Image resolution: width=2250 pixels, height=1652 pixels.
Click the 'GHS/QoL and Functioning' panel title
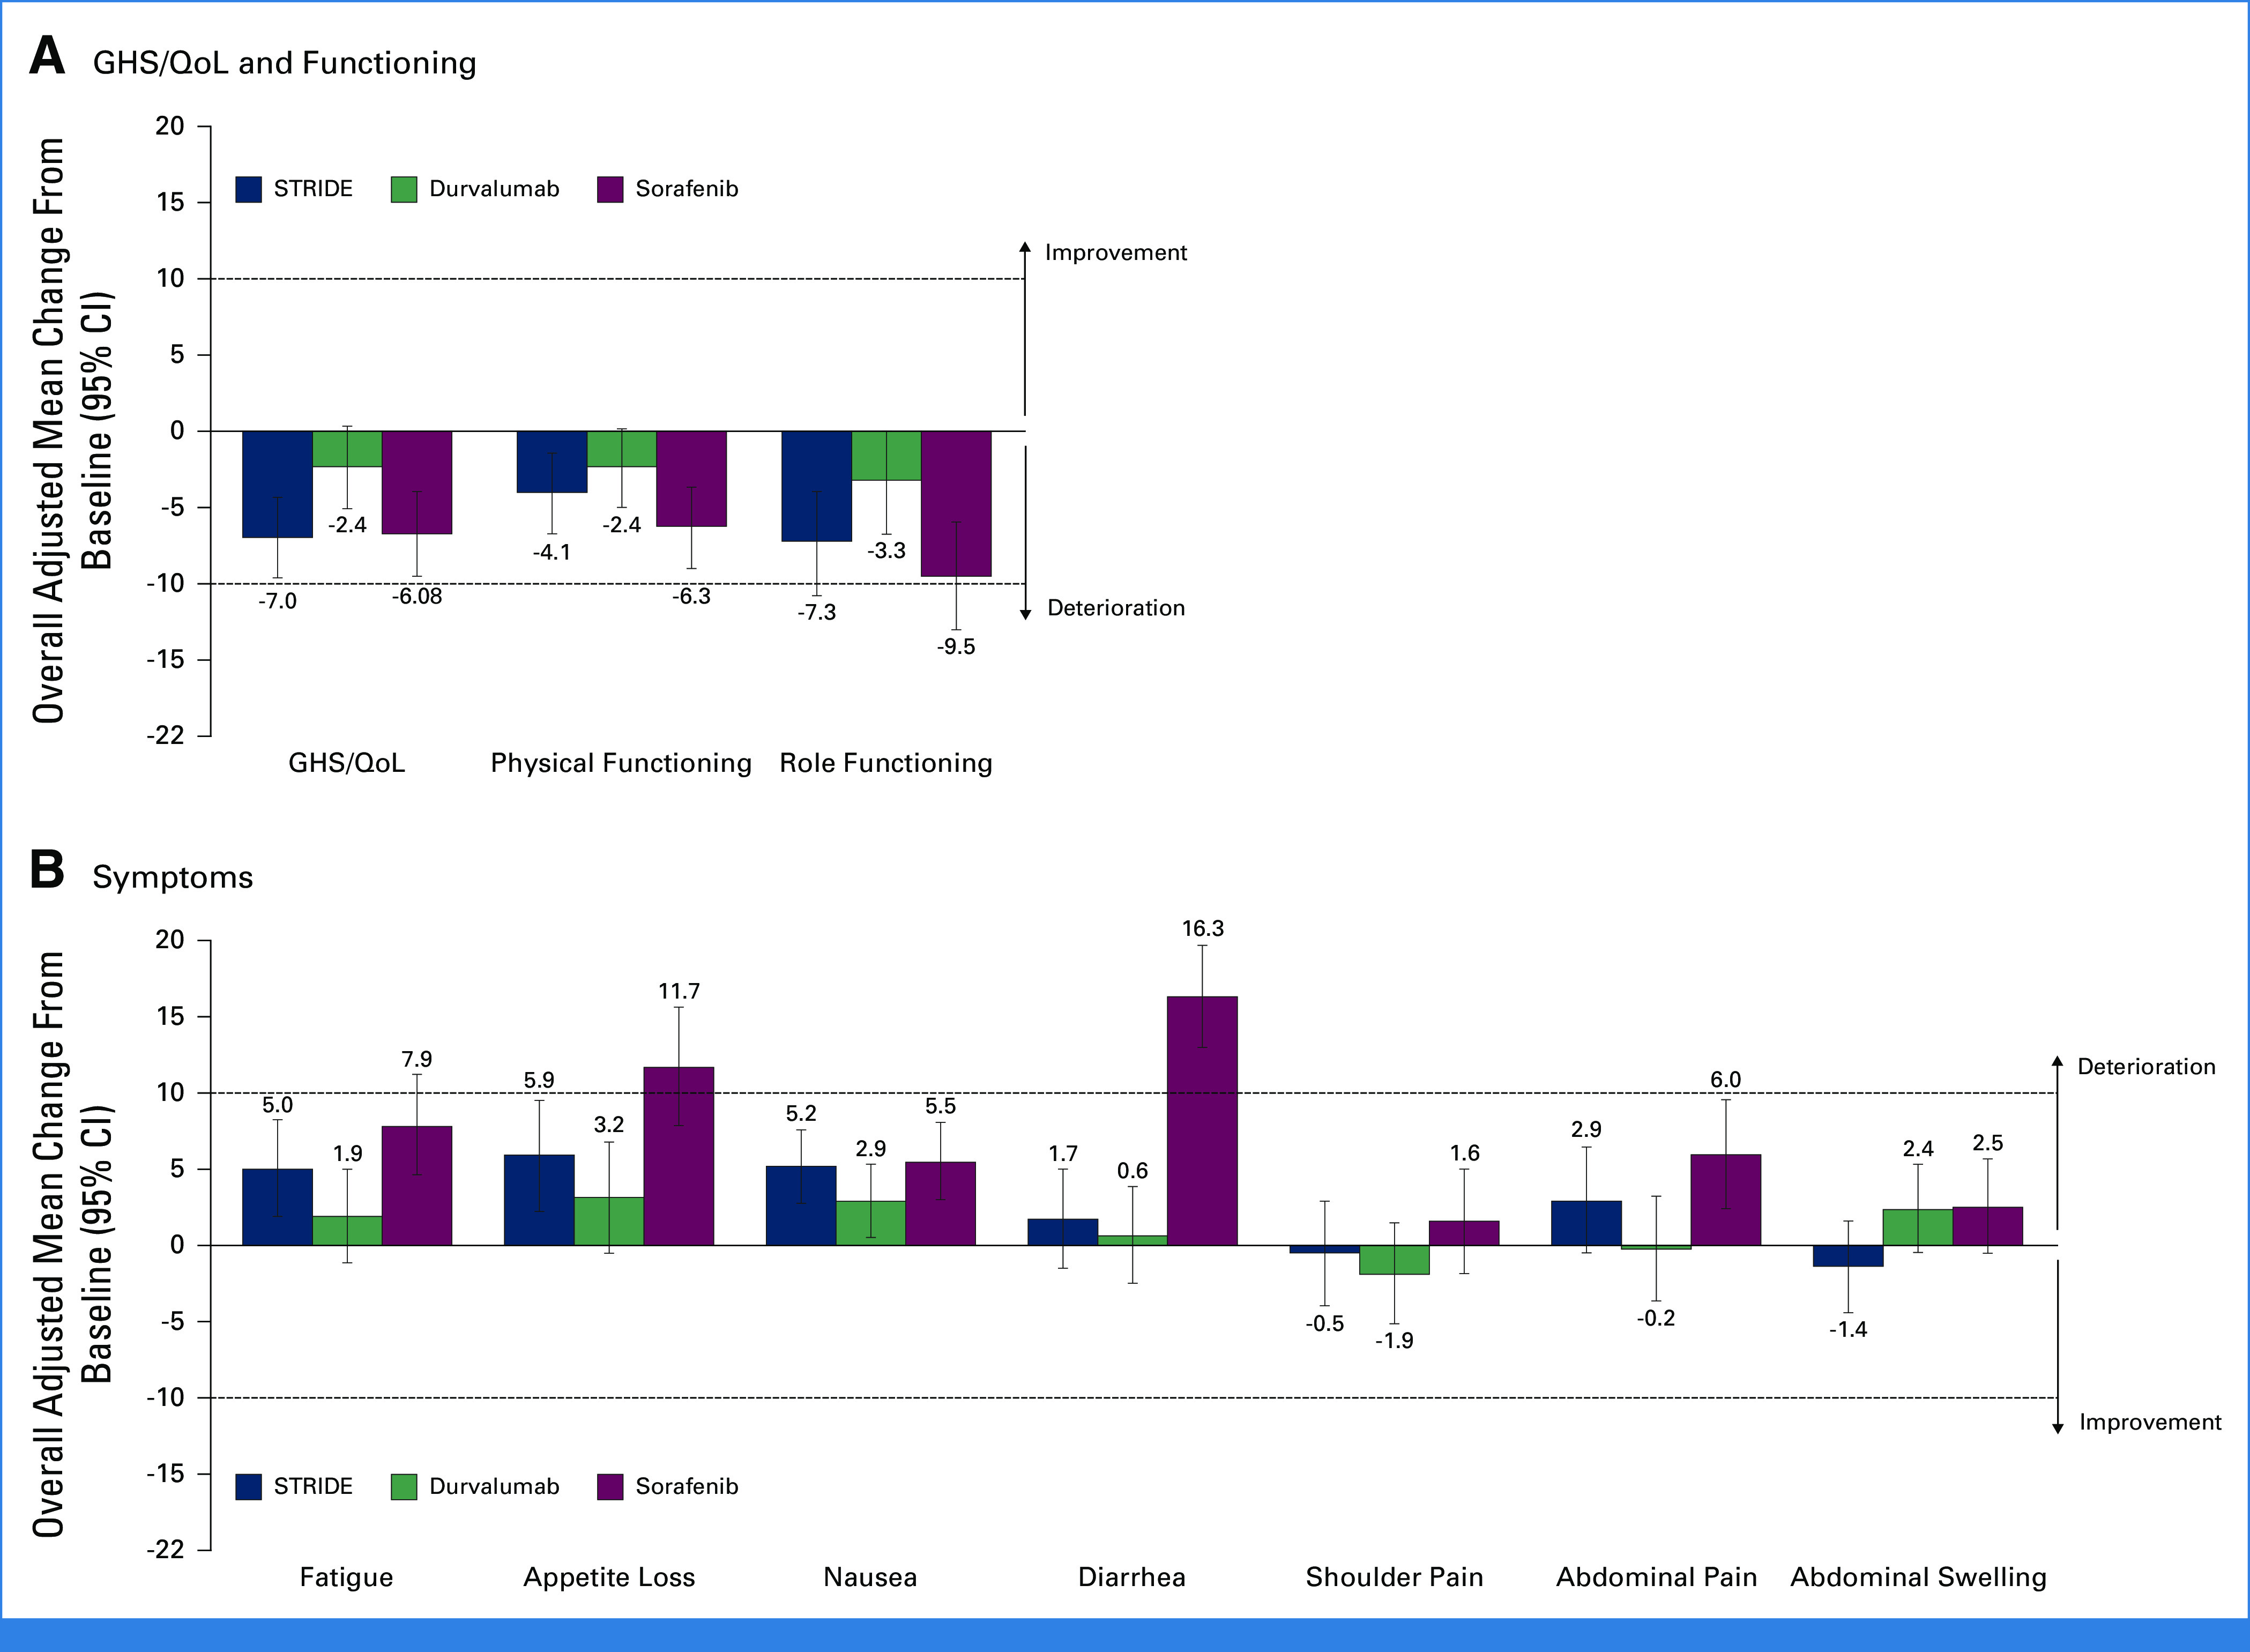click(x=284, y=63)
